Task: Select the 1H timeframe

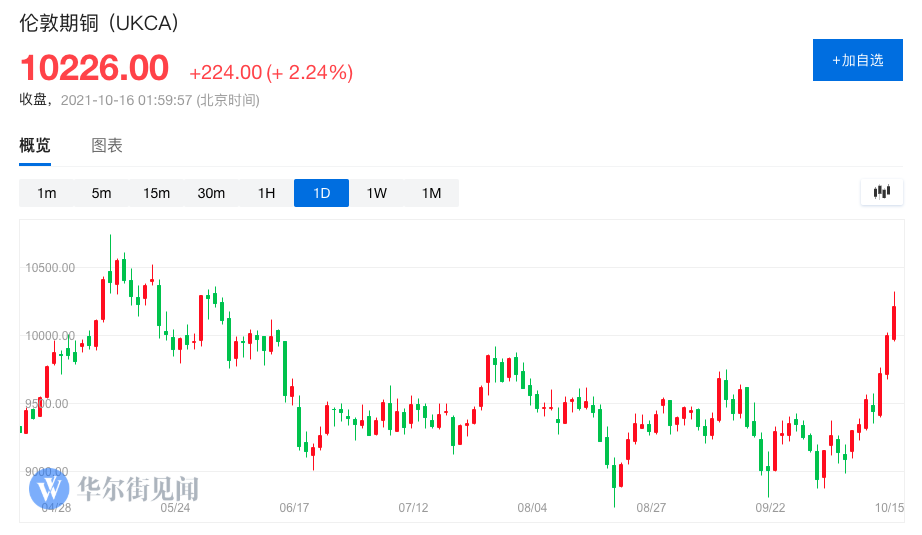Action: [266, 193]
